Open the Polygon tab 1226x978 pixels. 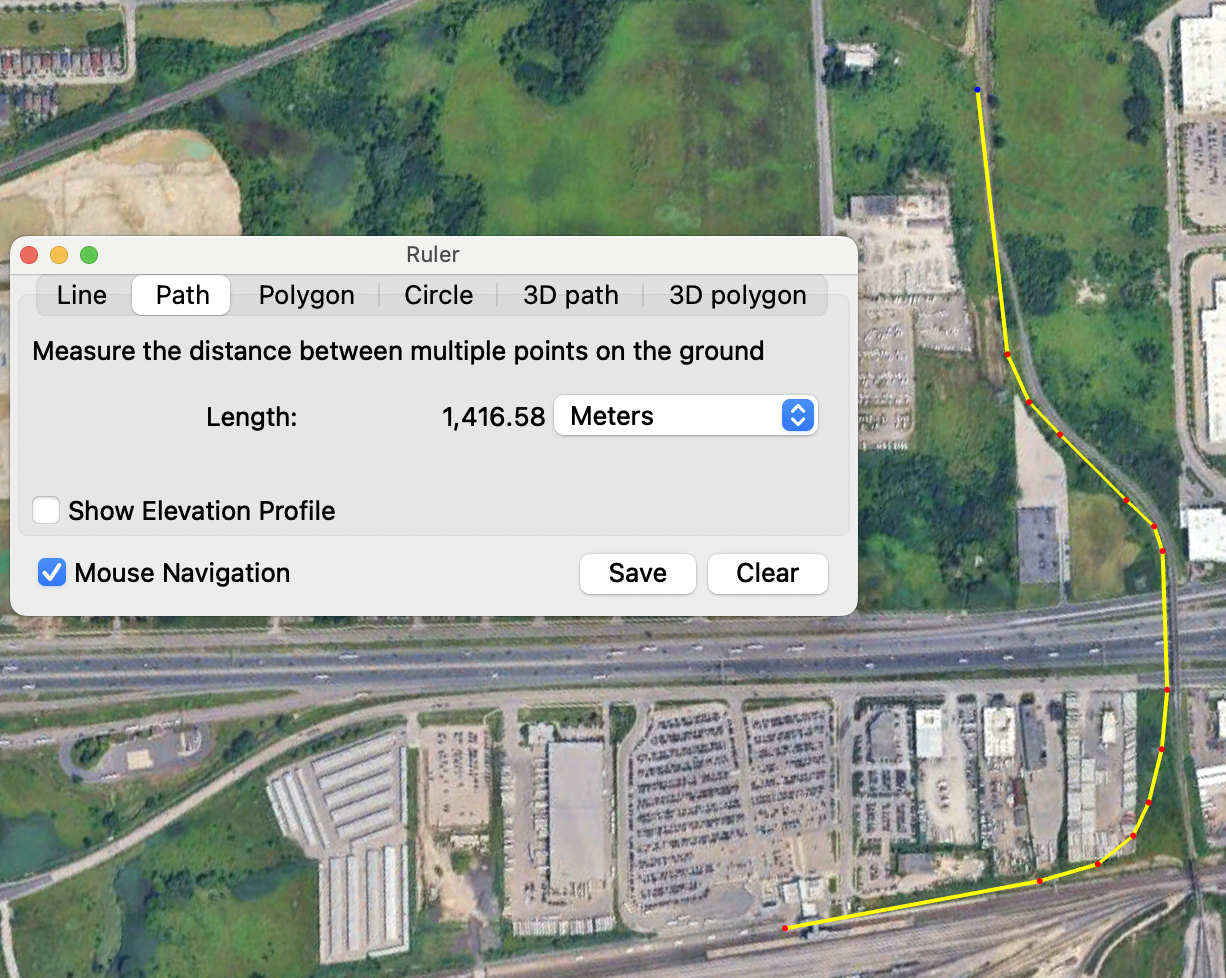pos(306,295)
